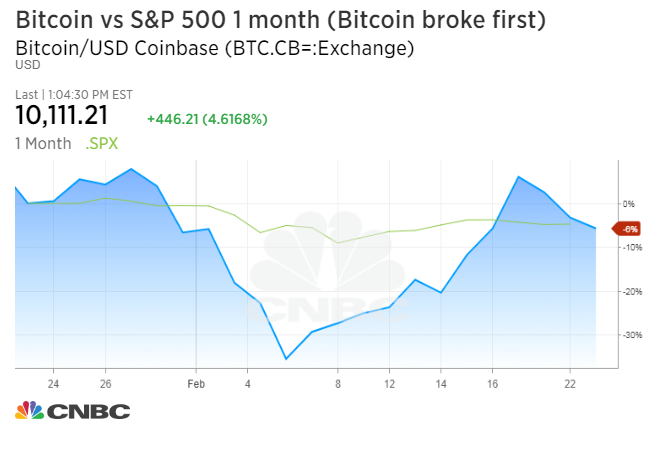Image resolution: width=670 pixels, height=450 pixels.
Task: Click the red -6% price tag marker
Action: pos(627,229)
